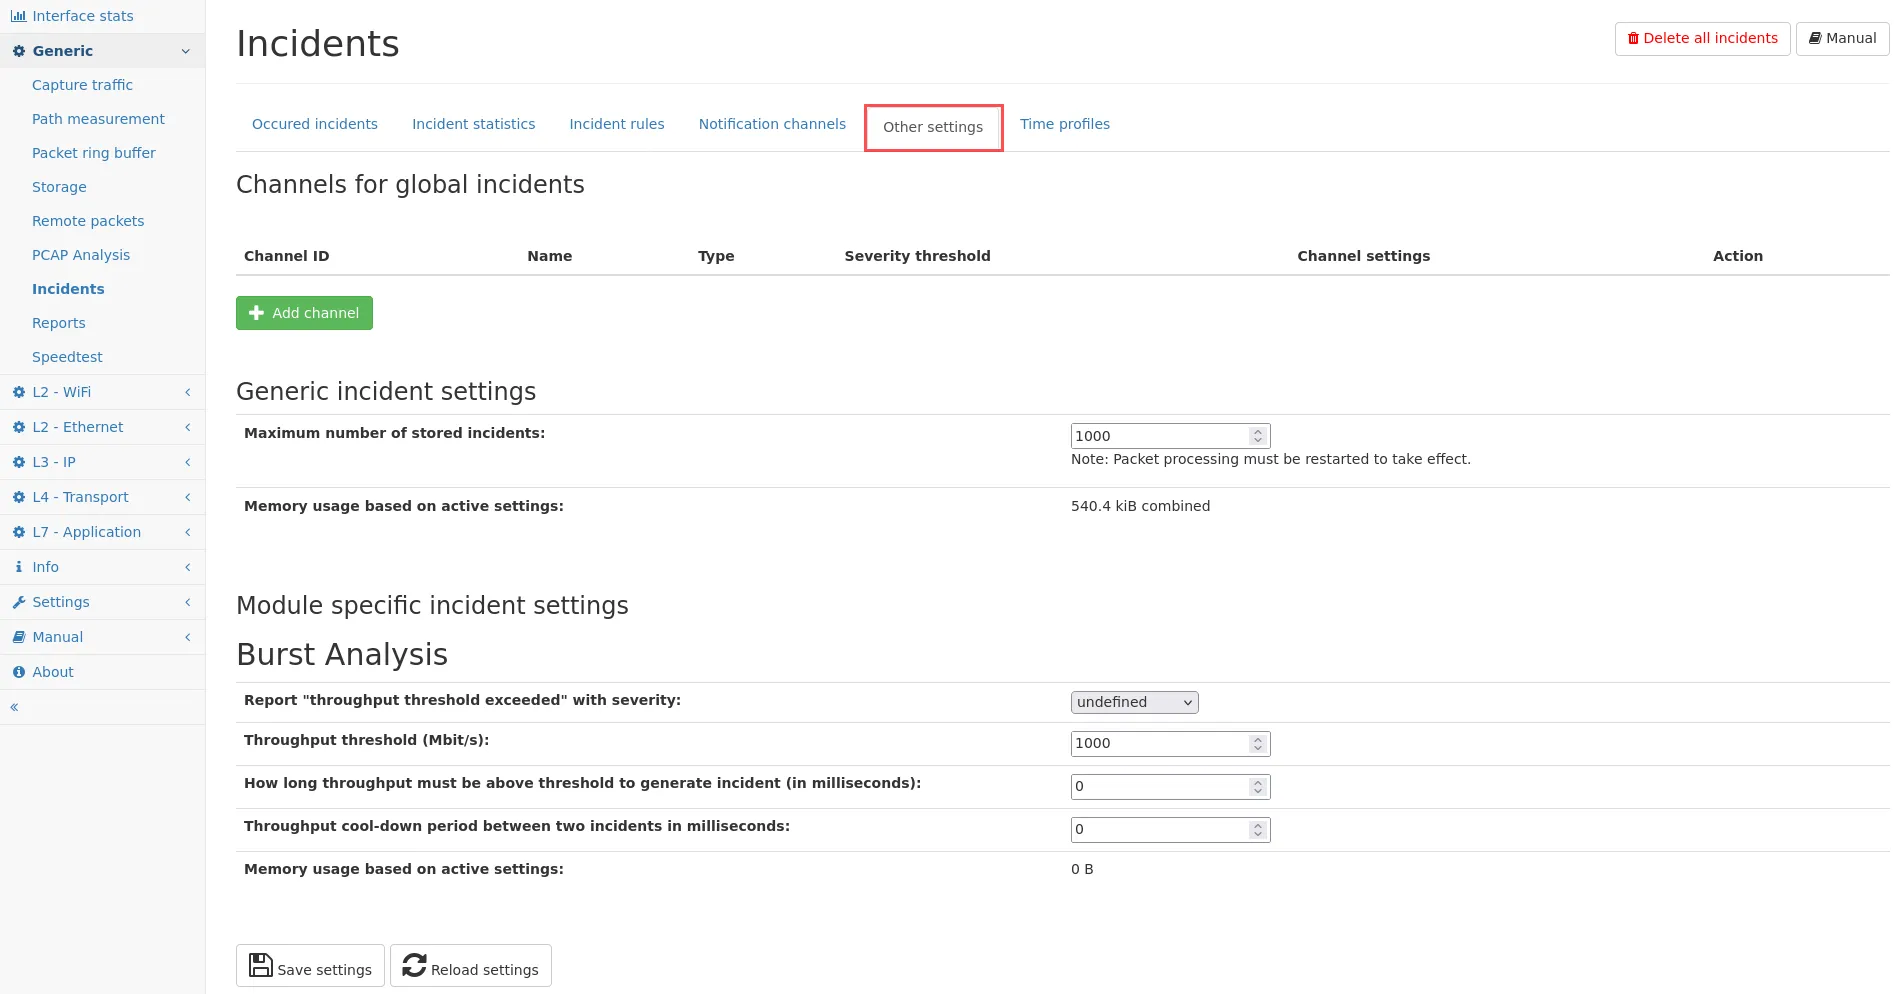Open the severity dropdown for throughput threshold
Screen dimensions: 1894x994
pyautogui.click(x=1134, y=702)
